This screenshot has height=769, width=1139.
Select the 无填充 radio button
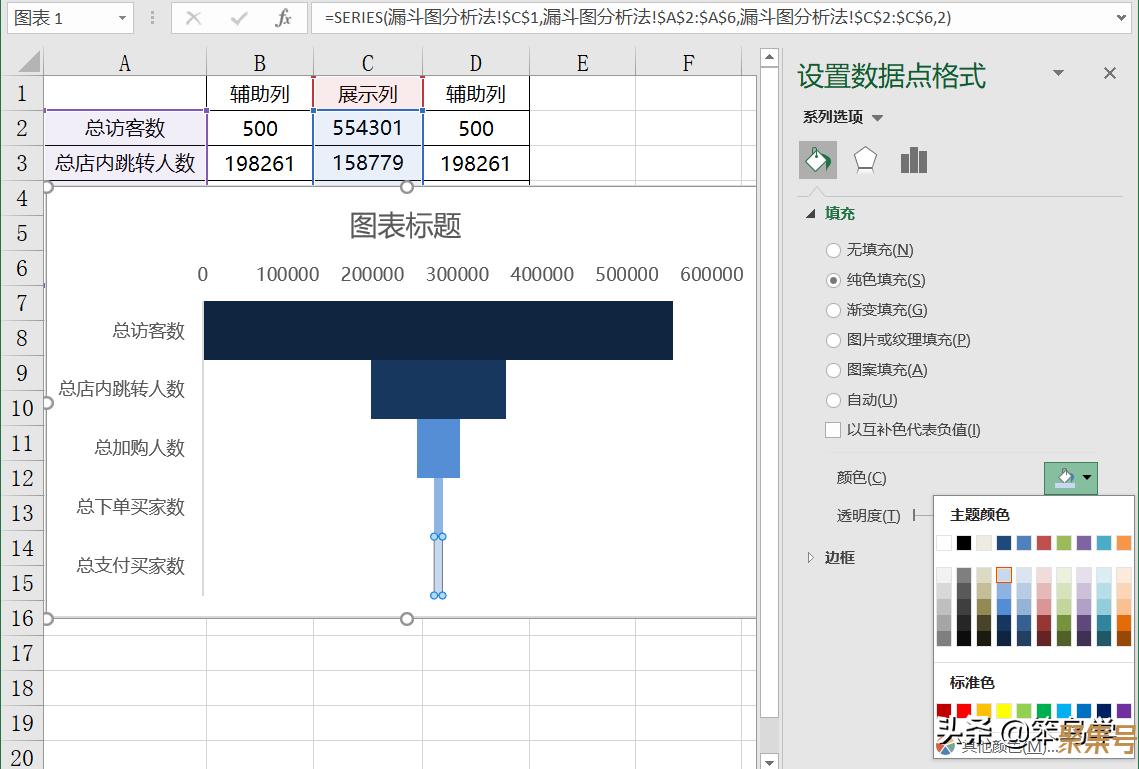(x=833, y=250)
